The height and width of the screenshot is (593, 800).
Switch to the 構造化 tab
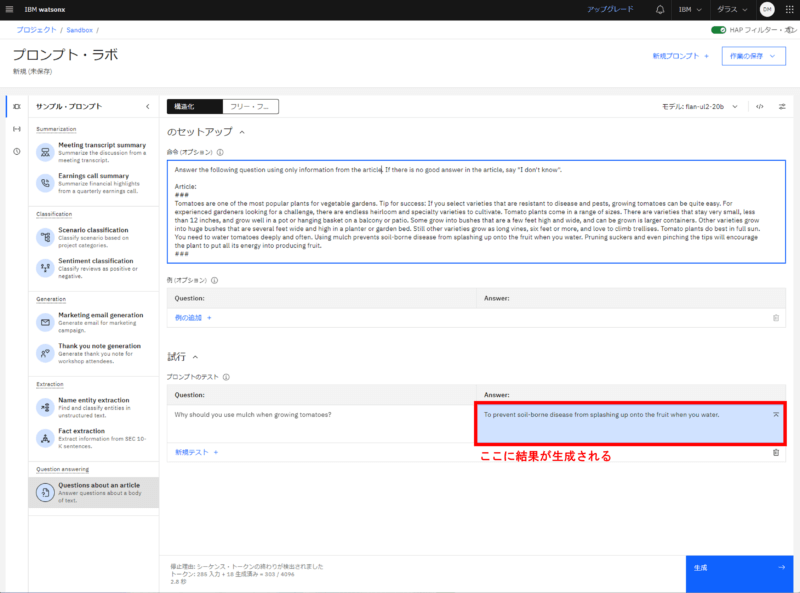click(194, 107)
